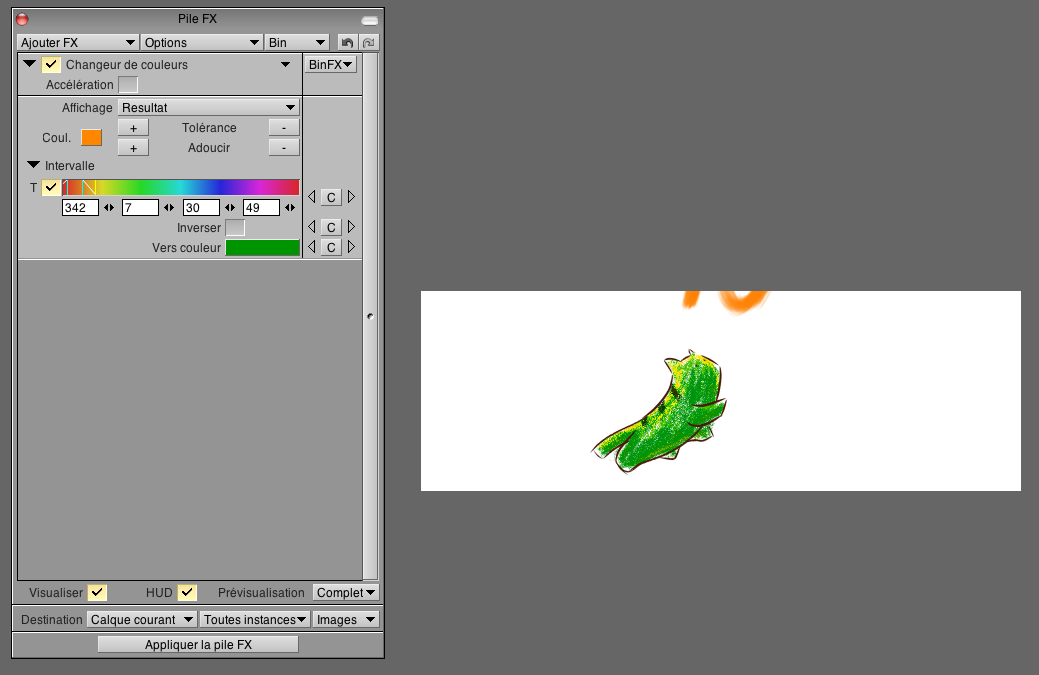Click the green Vers couleur swatch

[263, 248]
